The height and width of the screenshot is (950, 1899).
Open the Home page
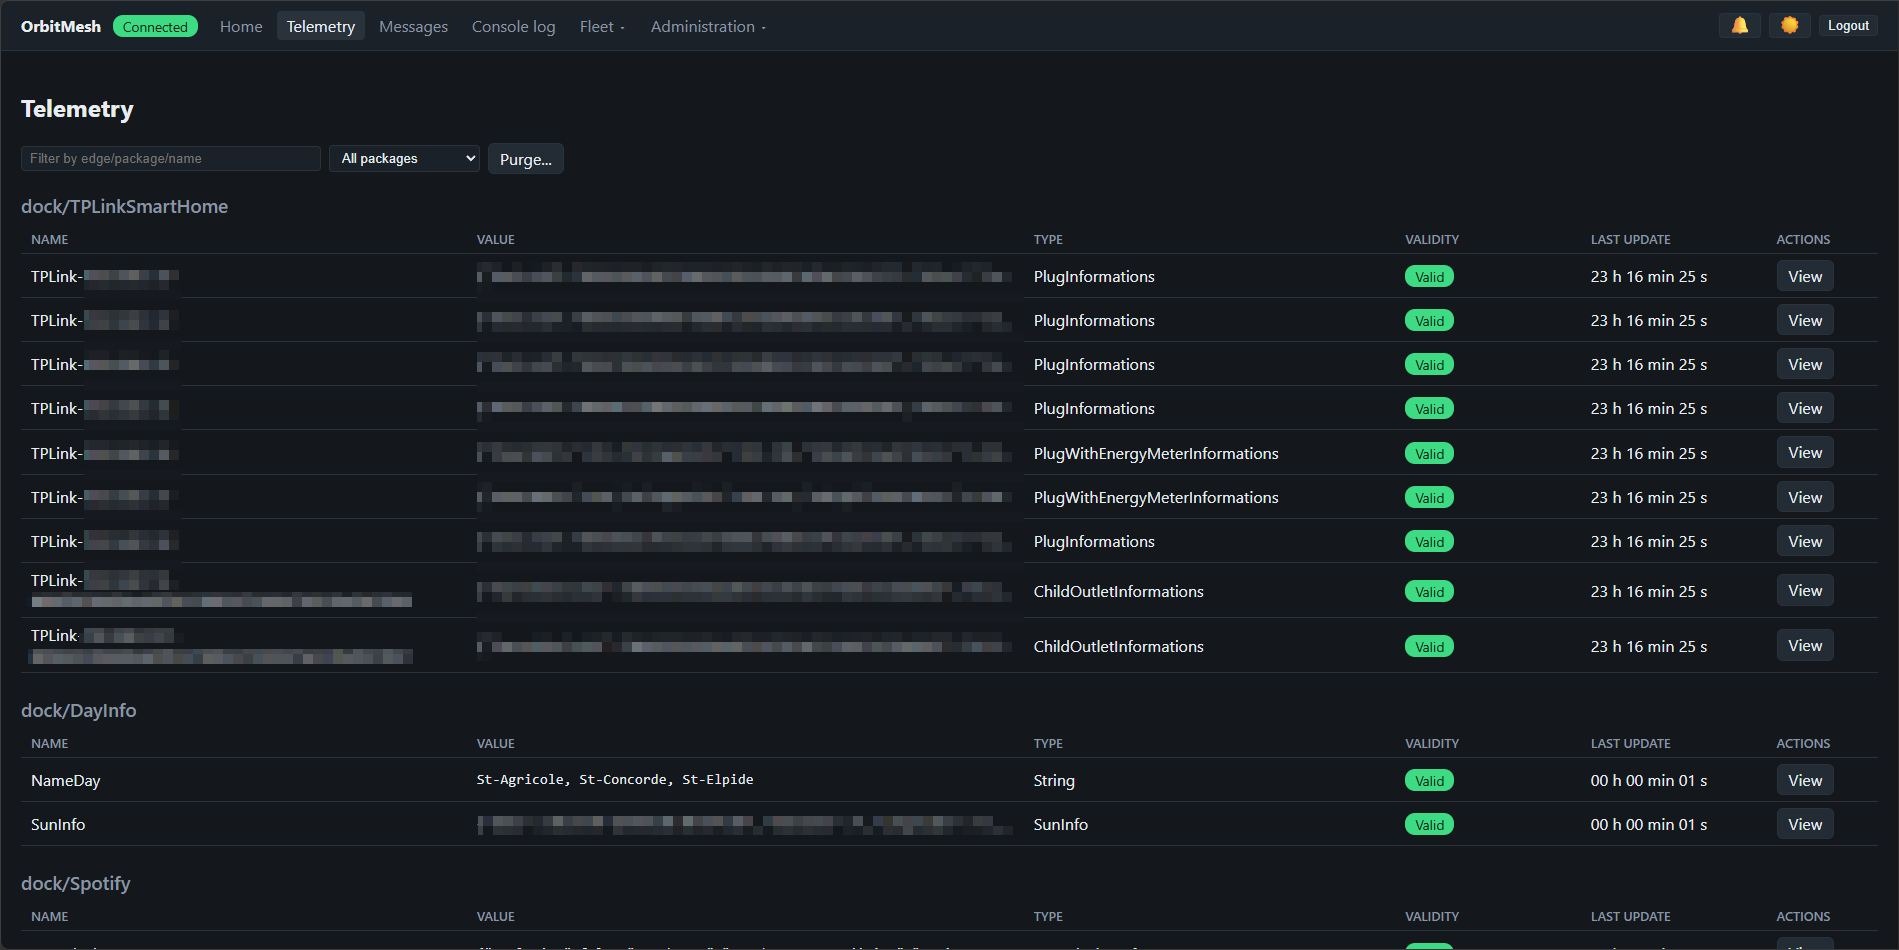pos(241,26)
